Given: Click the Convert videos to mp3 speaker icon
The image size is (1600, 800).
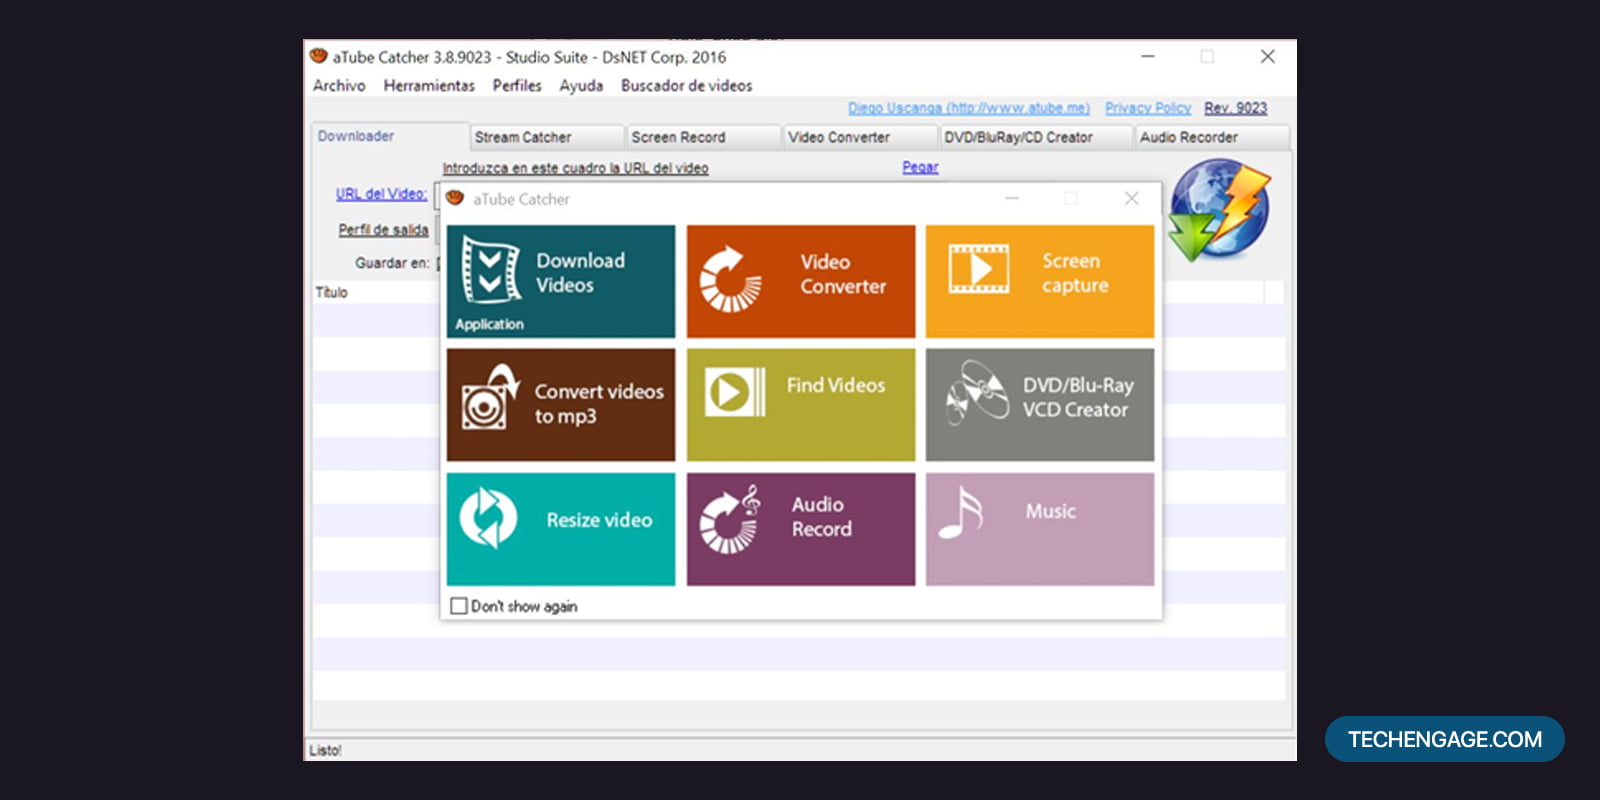Looking at the screenshot, I should point(490,397).
